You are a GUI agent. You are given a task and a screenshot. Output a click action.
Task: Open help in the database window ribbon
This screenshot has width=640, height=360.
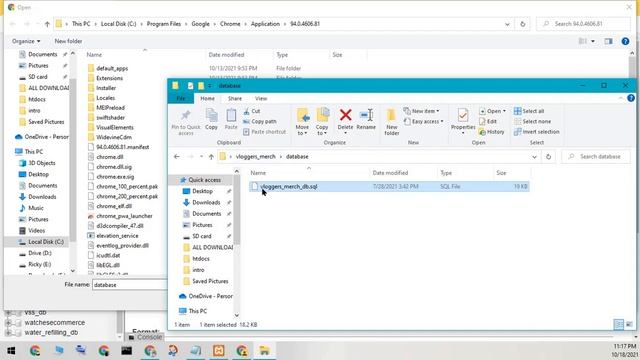pyautogui.click(x=631, y=98)
